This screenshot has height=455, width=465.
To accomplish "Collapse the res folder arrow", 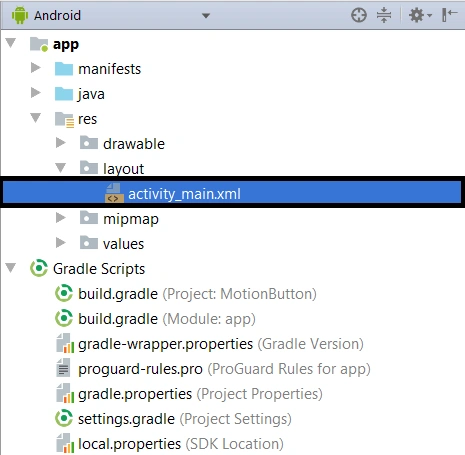I will click(36, 118).
